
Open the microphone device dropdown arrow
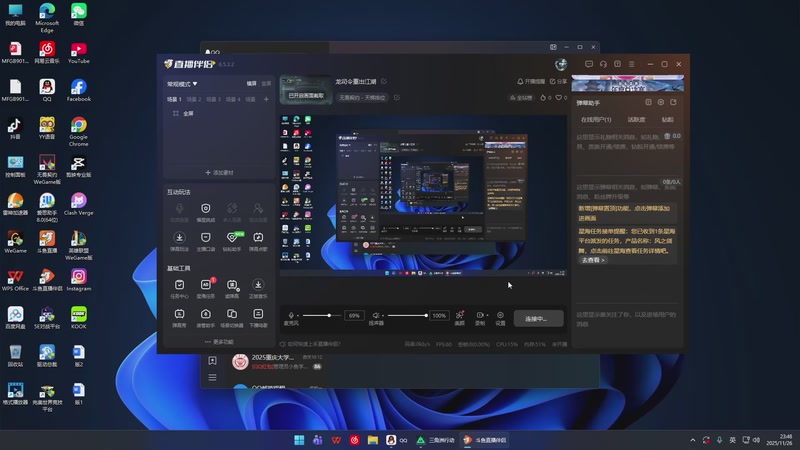tap(298, 315)
